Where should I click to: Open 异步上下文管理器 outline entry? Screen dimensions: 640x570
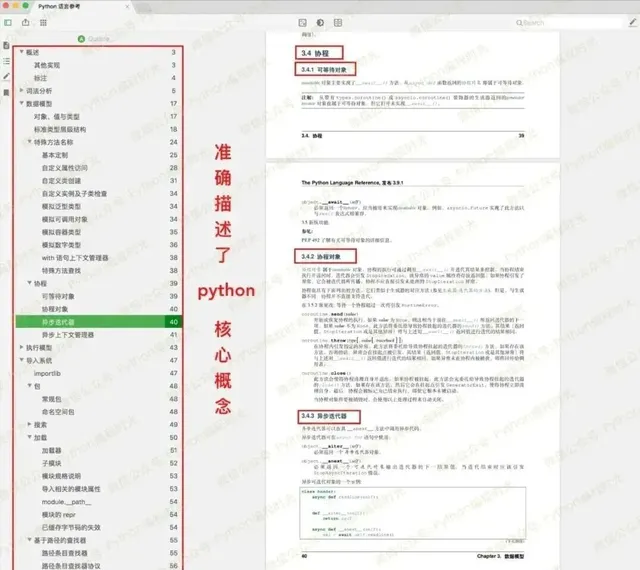tap(68, 335)
